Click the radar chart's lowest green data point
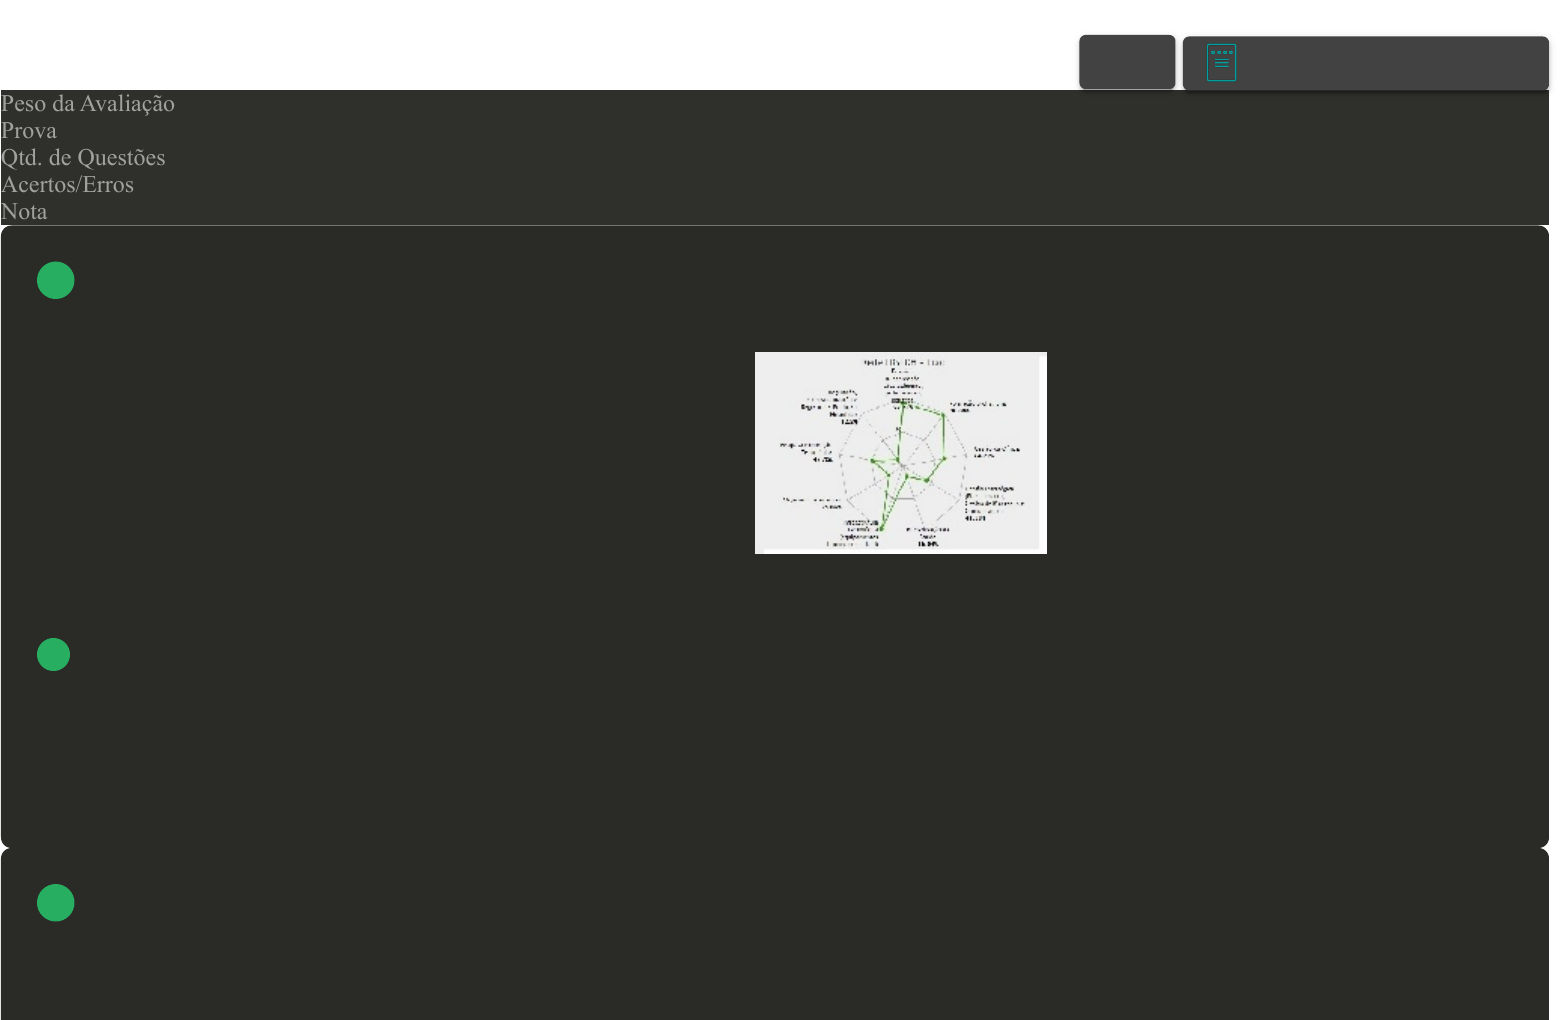1560x1020 pixels. pos(881,528)
